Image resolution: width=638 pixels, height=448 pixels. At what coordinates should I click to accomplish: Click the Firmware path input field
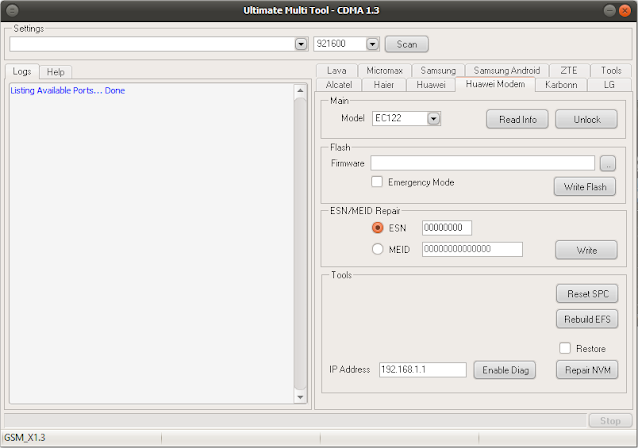(x=482, y=163)
